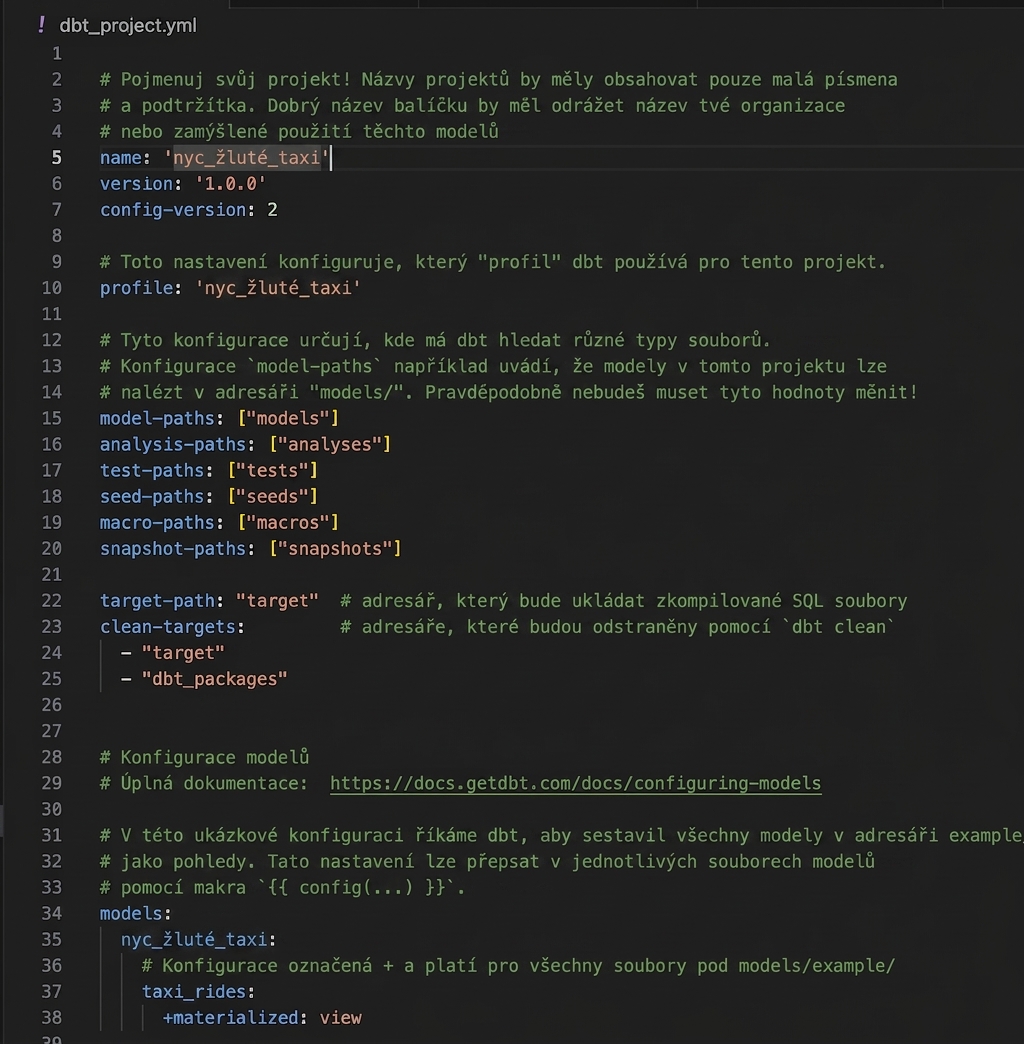The width and height of the screenshot is (1024, 1044).
Task: Click the YAML file type icon in tab
Action: tap(42, 25)
